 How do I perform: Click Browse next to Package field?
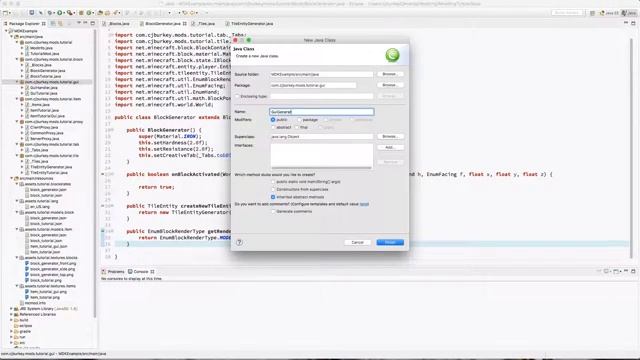pyautogui.click(x=390, y=85)
